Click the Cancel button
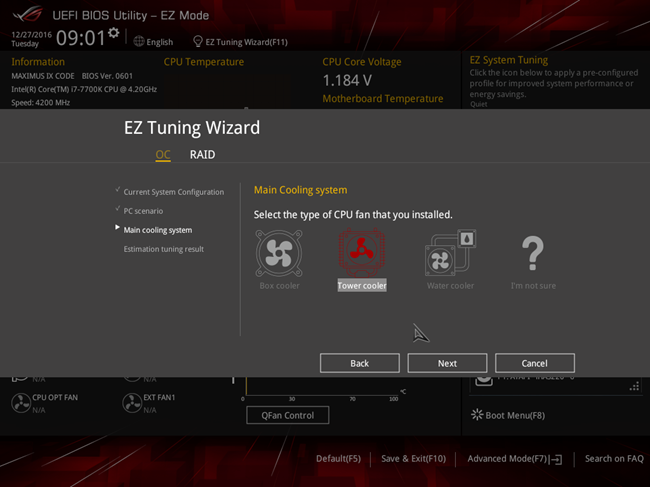650x487 pixels. [535, 363]
